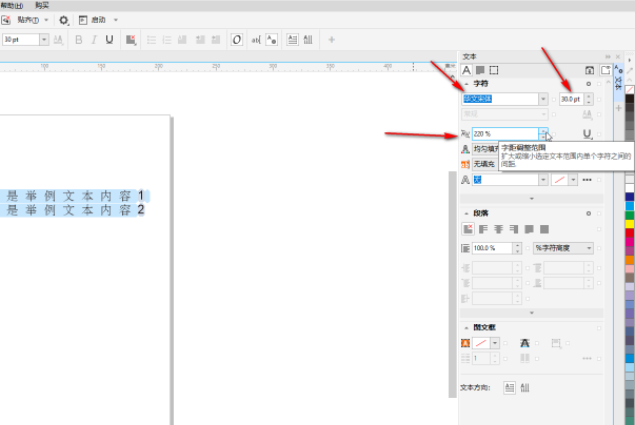Toggle bold formatting in the property bar
Screen dimensions: 635x425
coord(78,40)
